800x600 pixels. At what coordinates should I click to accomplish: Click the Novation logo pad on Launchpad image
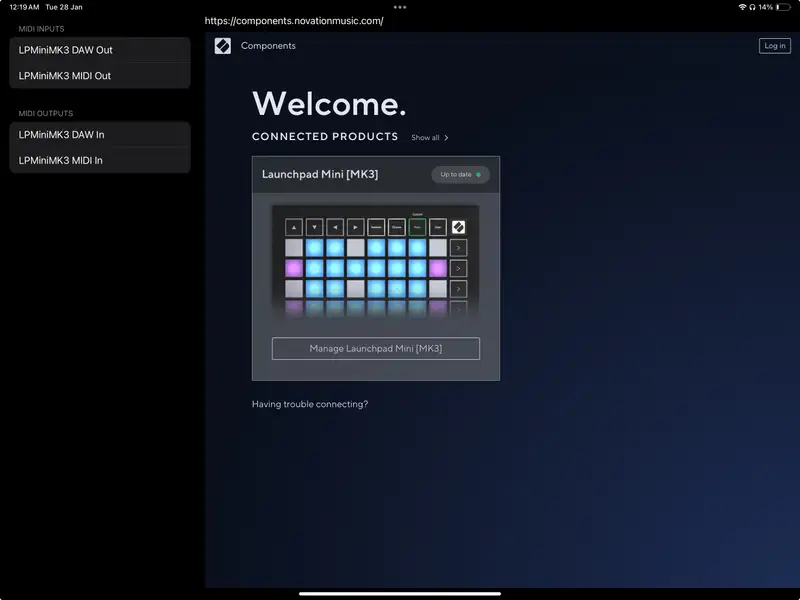(458, 228)
